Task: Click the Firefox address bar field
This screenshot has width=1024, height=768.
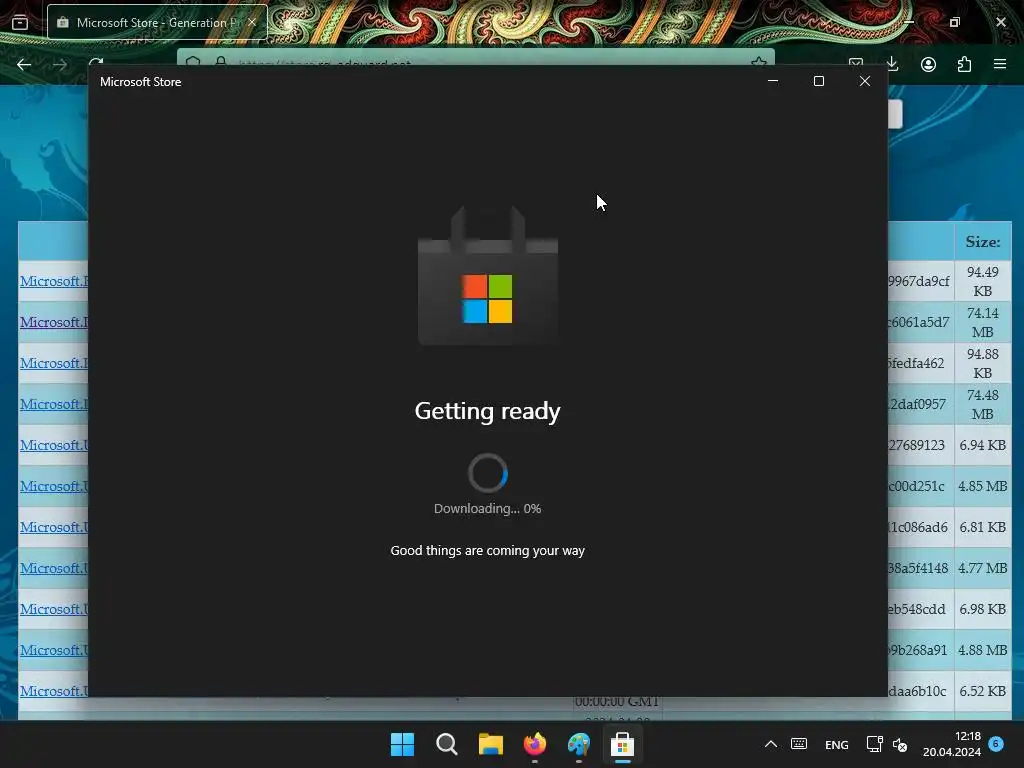Action: pos(475,58)
